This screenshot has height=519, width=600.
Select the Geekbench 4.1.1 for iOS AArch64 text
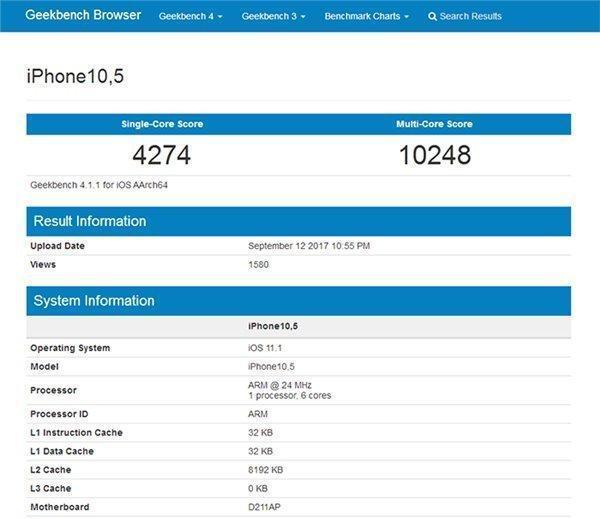[99, 185]
